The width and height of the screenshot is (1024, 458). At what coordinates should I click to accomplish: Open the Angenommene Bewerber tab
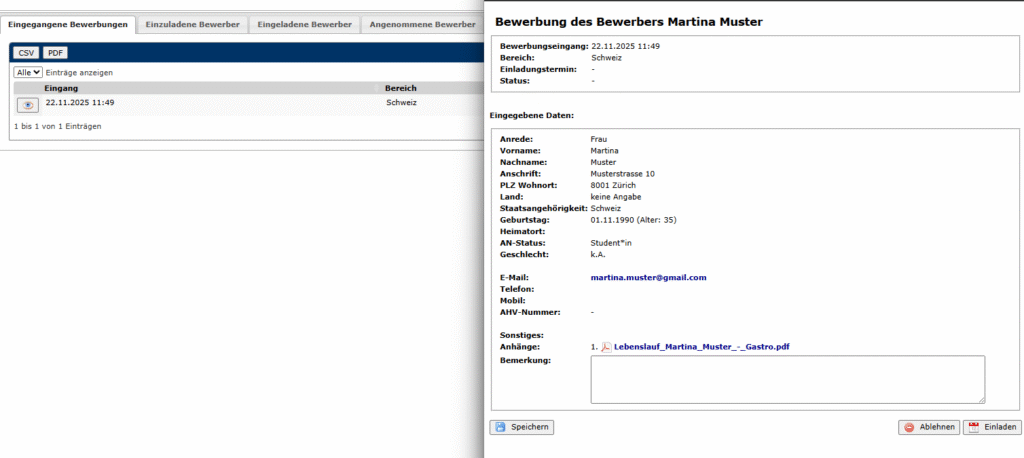coord(421,24)
